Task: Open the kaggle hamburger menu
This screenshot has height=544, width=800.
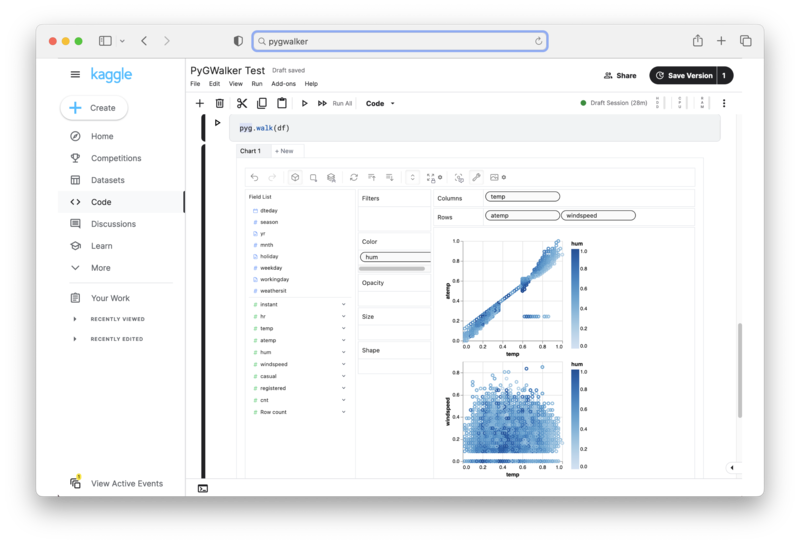Action: (x=75, y=75)
